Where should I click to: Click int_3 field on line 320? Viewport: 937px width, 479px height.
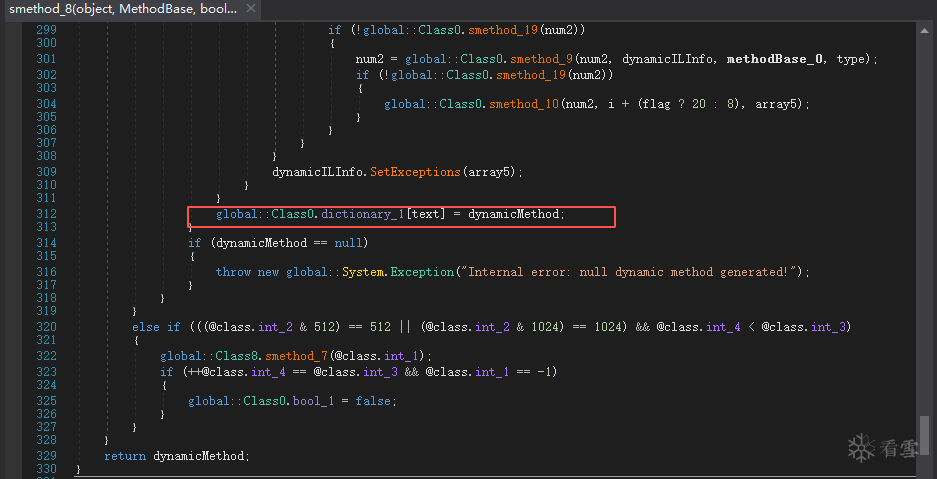pos(829,327)
